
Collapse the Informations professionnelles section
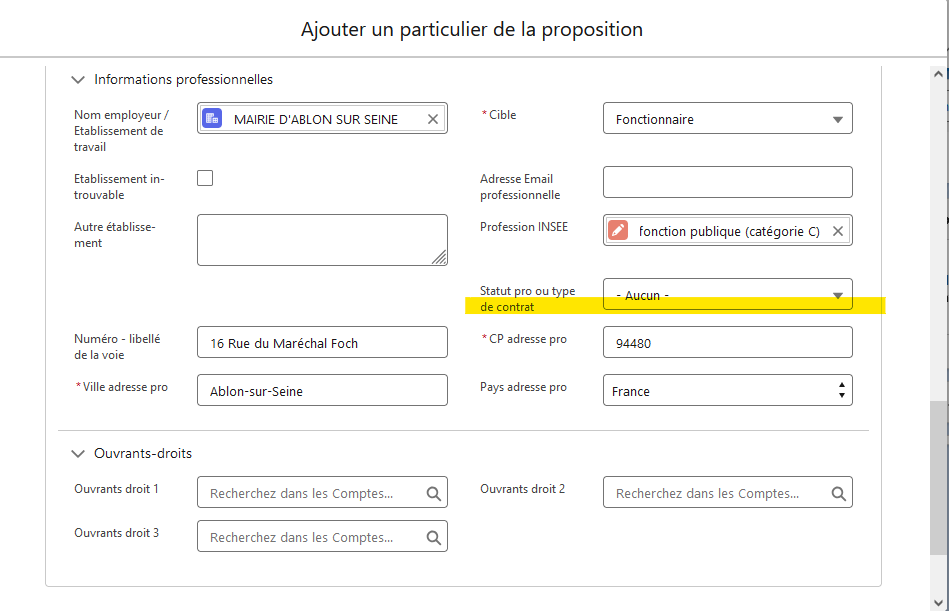(78, 79)
